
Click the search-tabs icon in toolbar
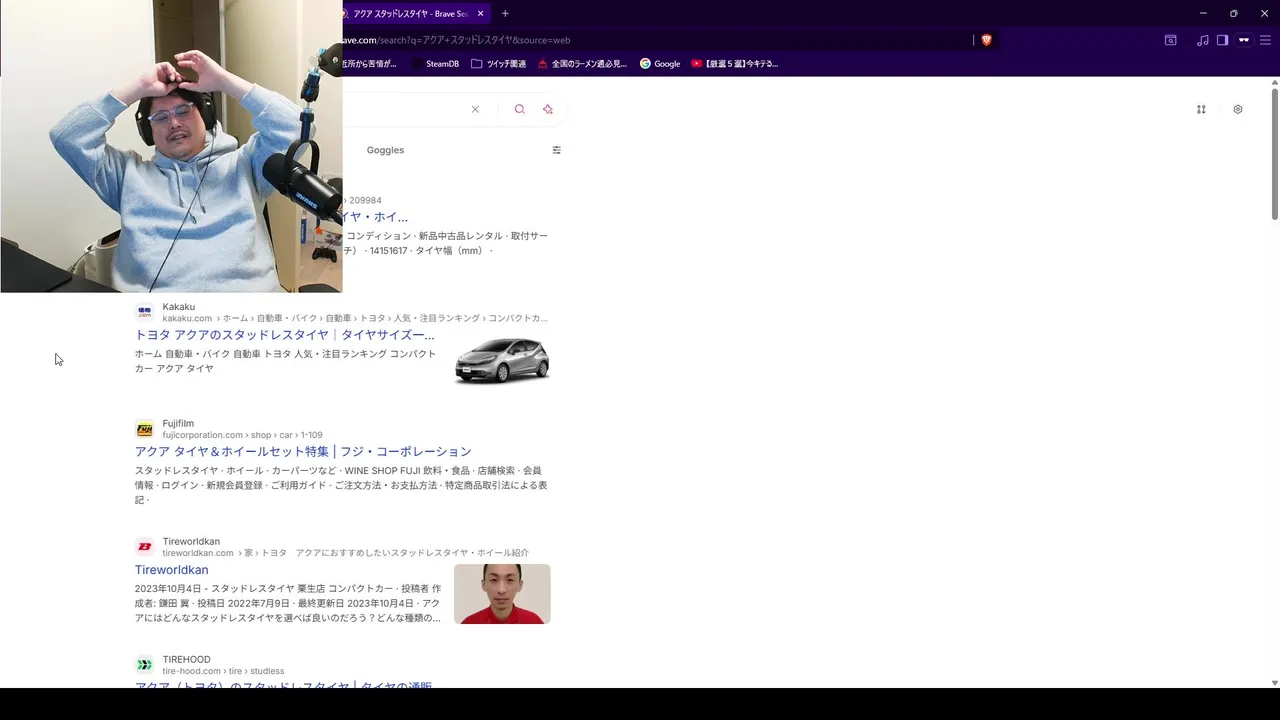pos(1170,40)
